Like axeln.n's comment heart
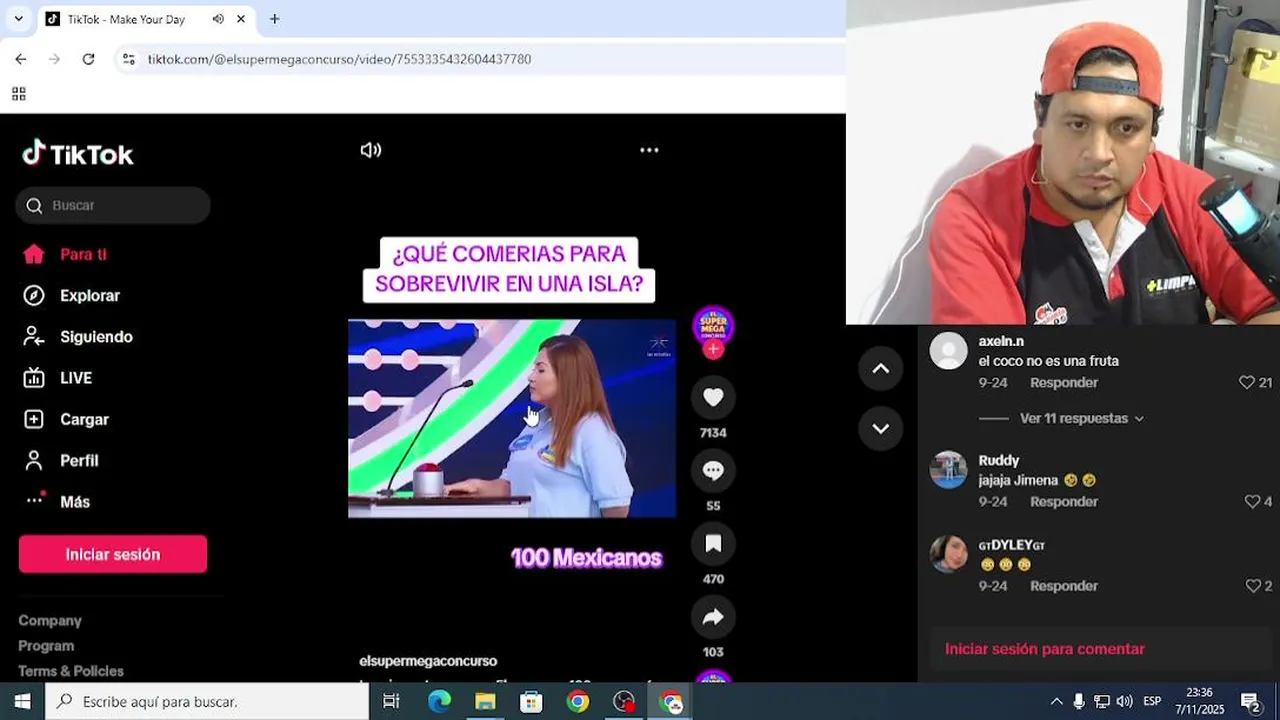The width and height of the screenshot is (1280, 720). coord(1246,383)
